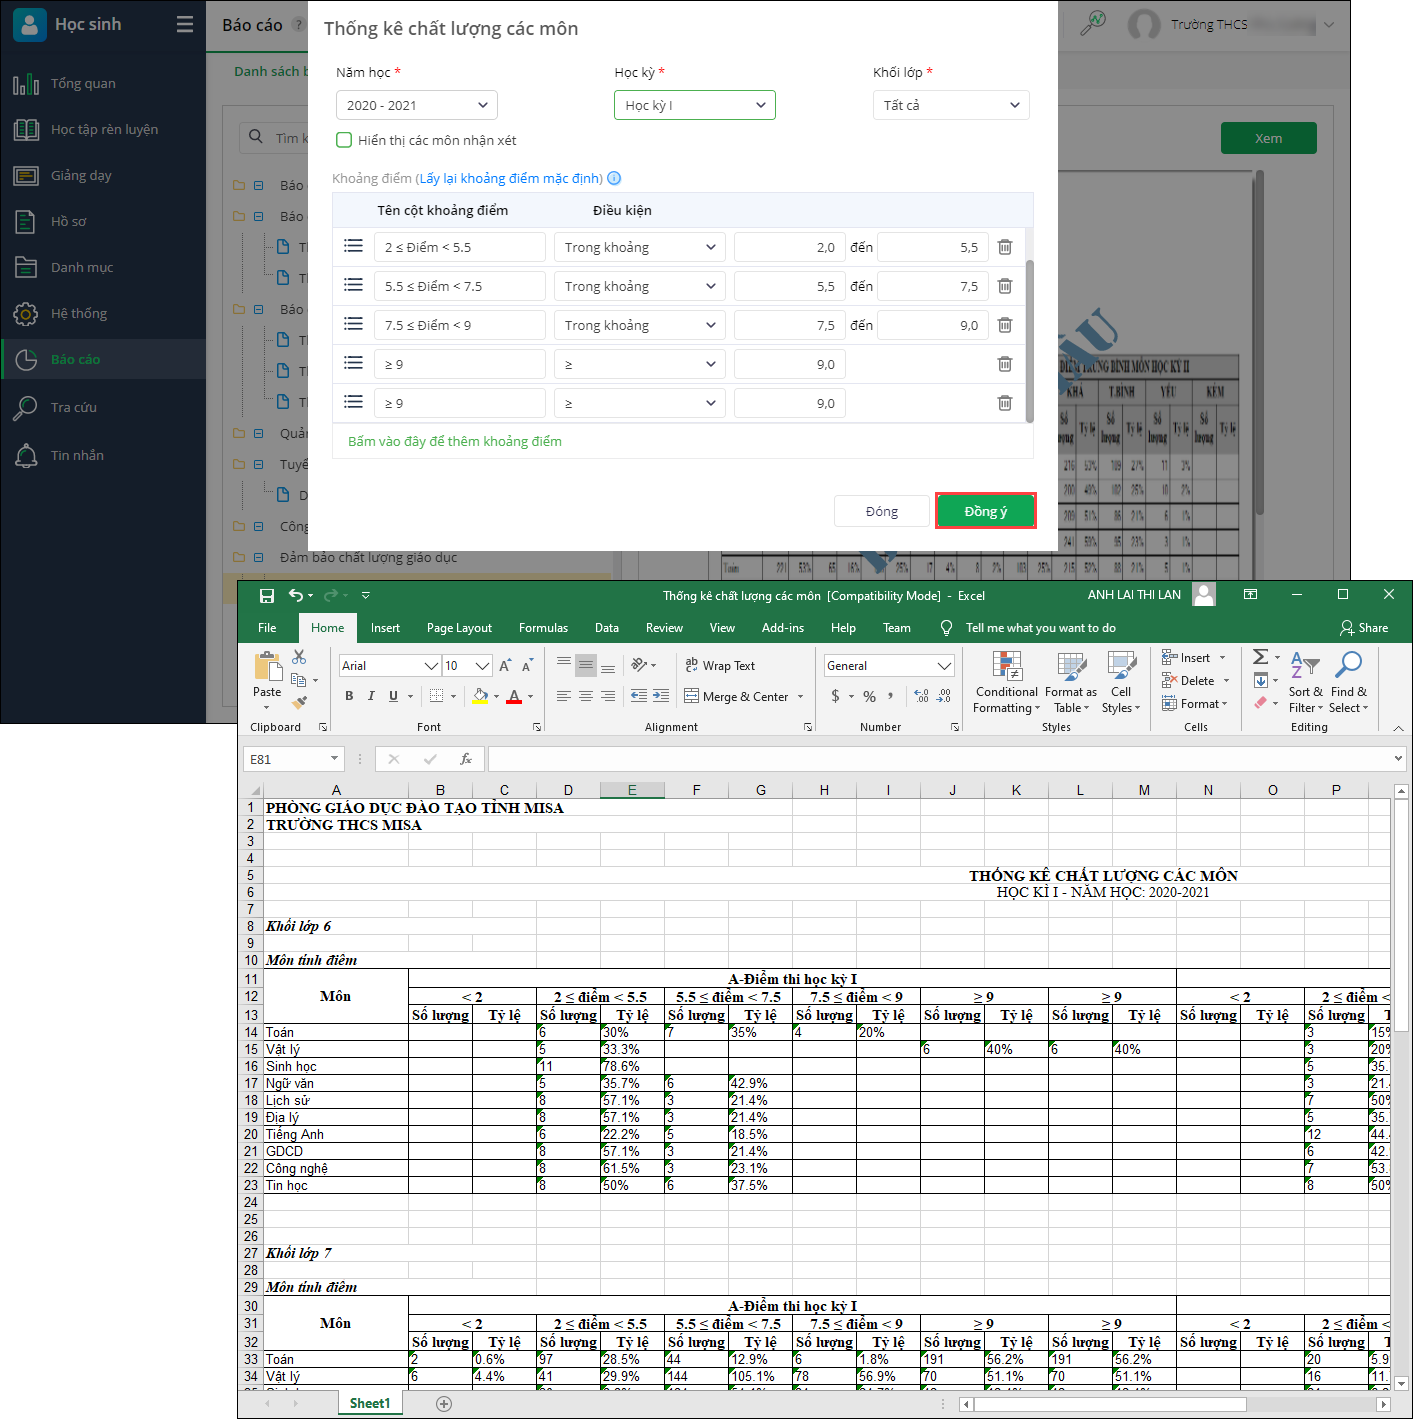Switch to the Page Layout ribbon tab
This screenshot has width=1413, height=1419.
(459, 628)
